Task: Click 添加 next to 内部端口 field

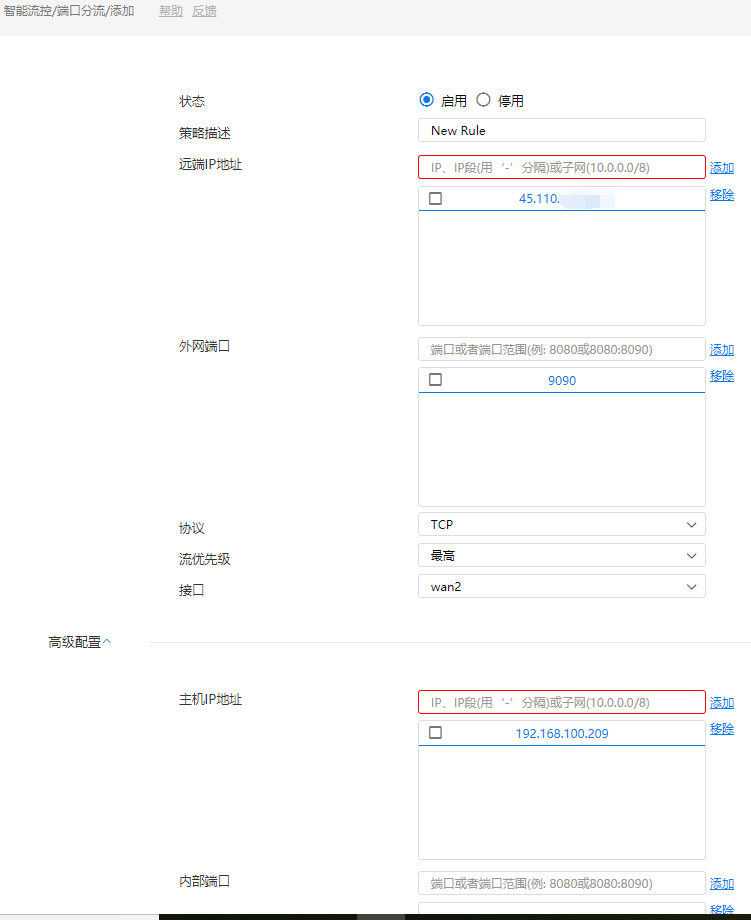Action: point(722,884)
